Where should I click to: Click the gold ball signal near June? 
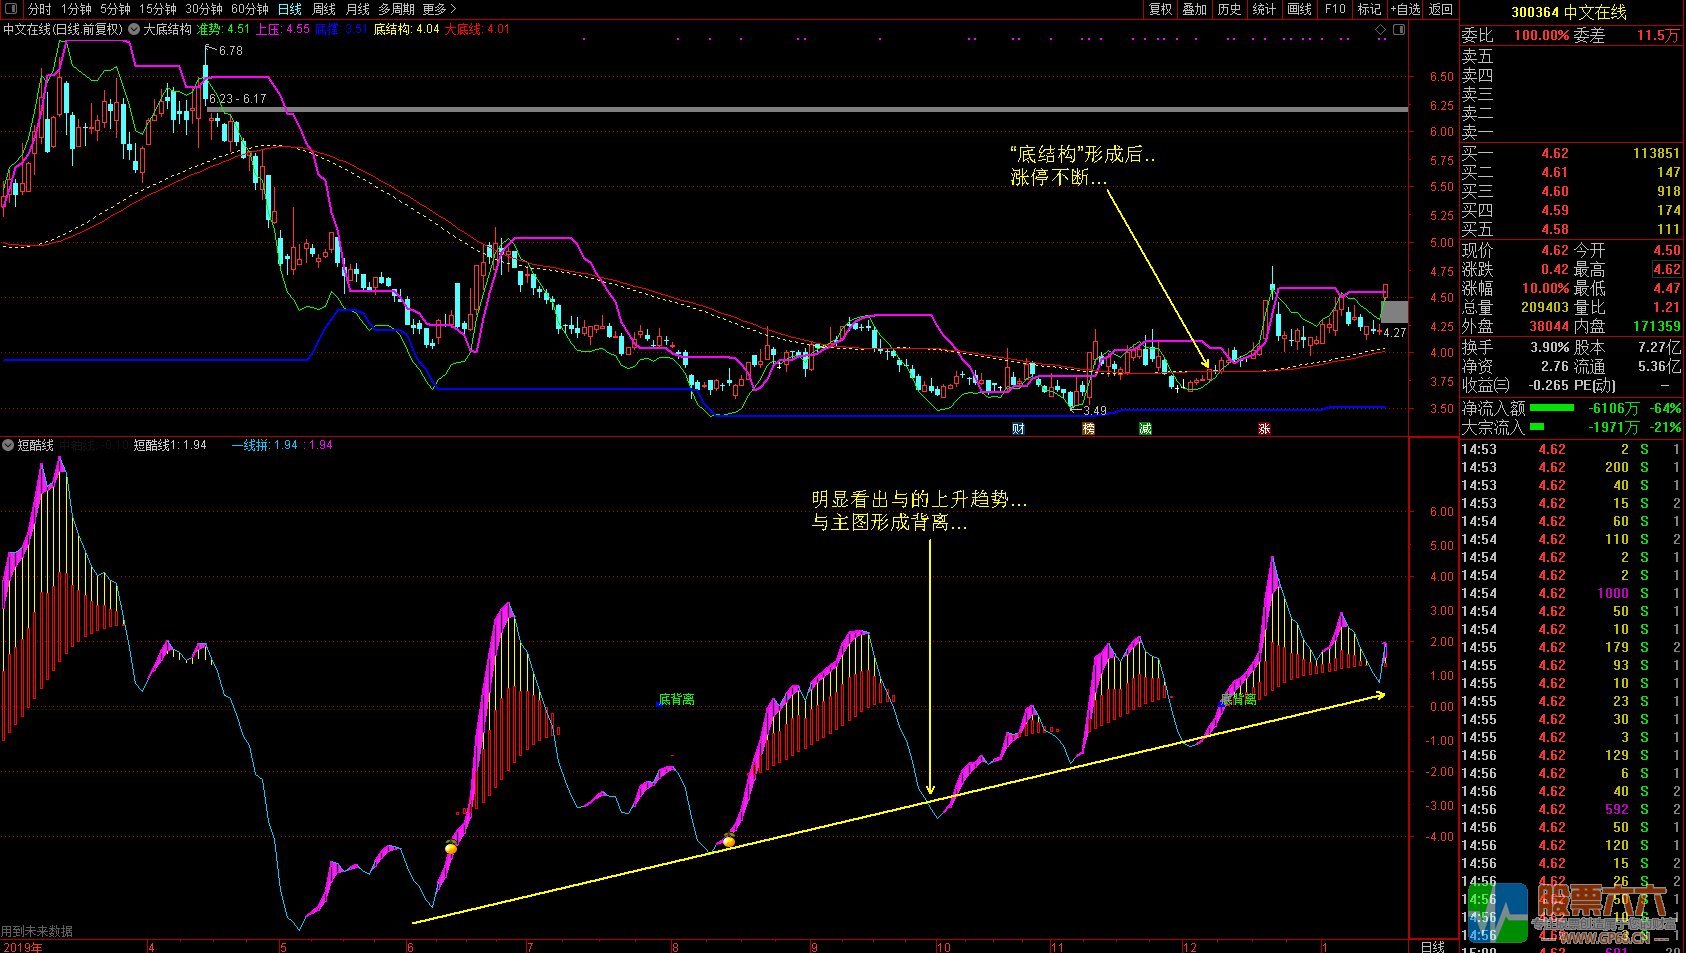451,848
